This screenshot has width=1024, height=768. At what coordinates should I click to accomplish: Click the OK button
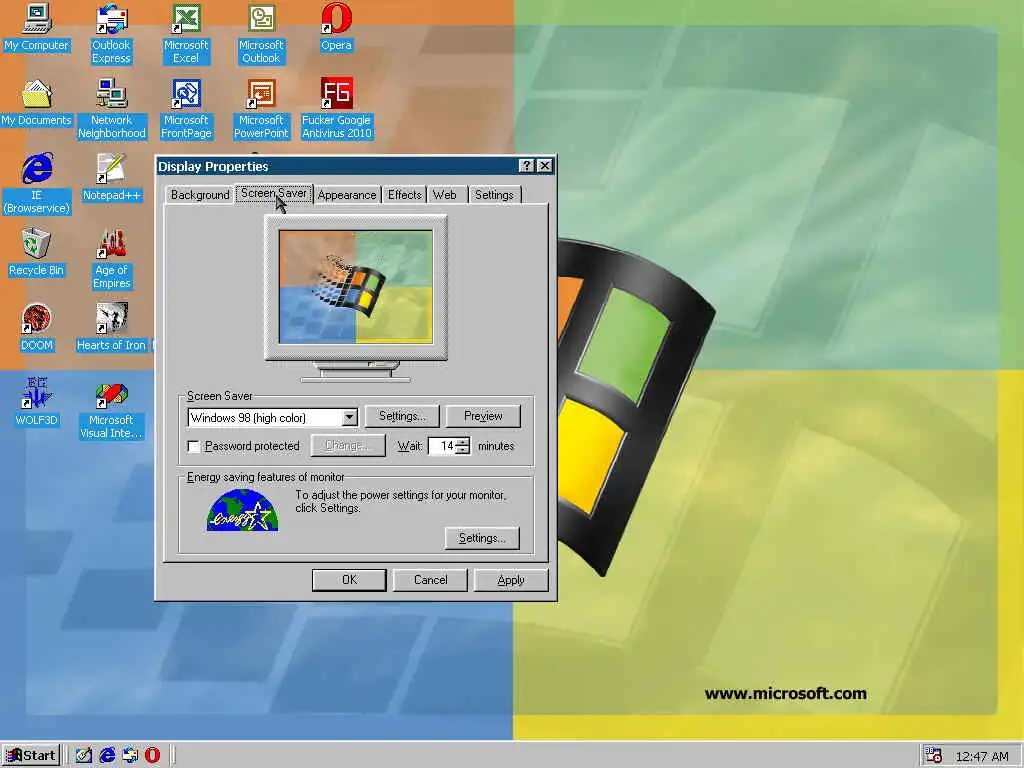click(x=349, y=580)
